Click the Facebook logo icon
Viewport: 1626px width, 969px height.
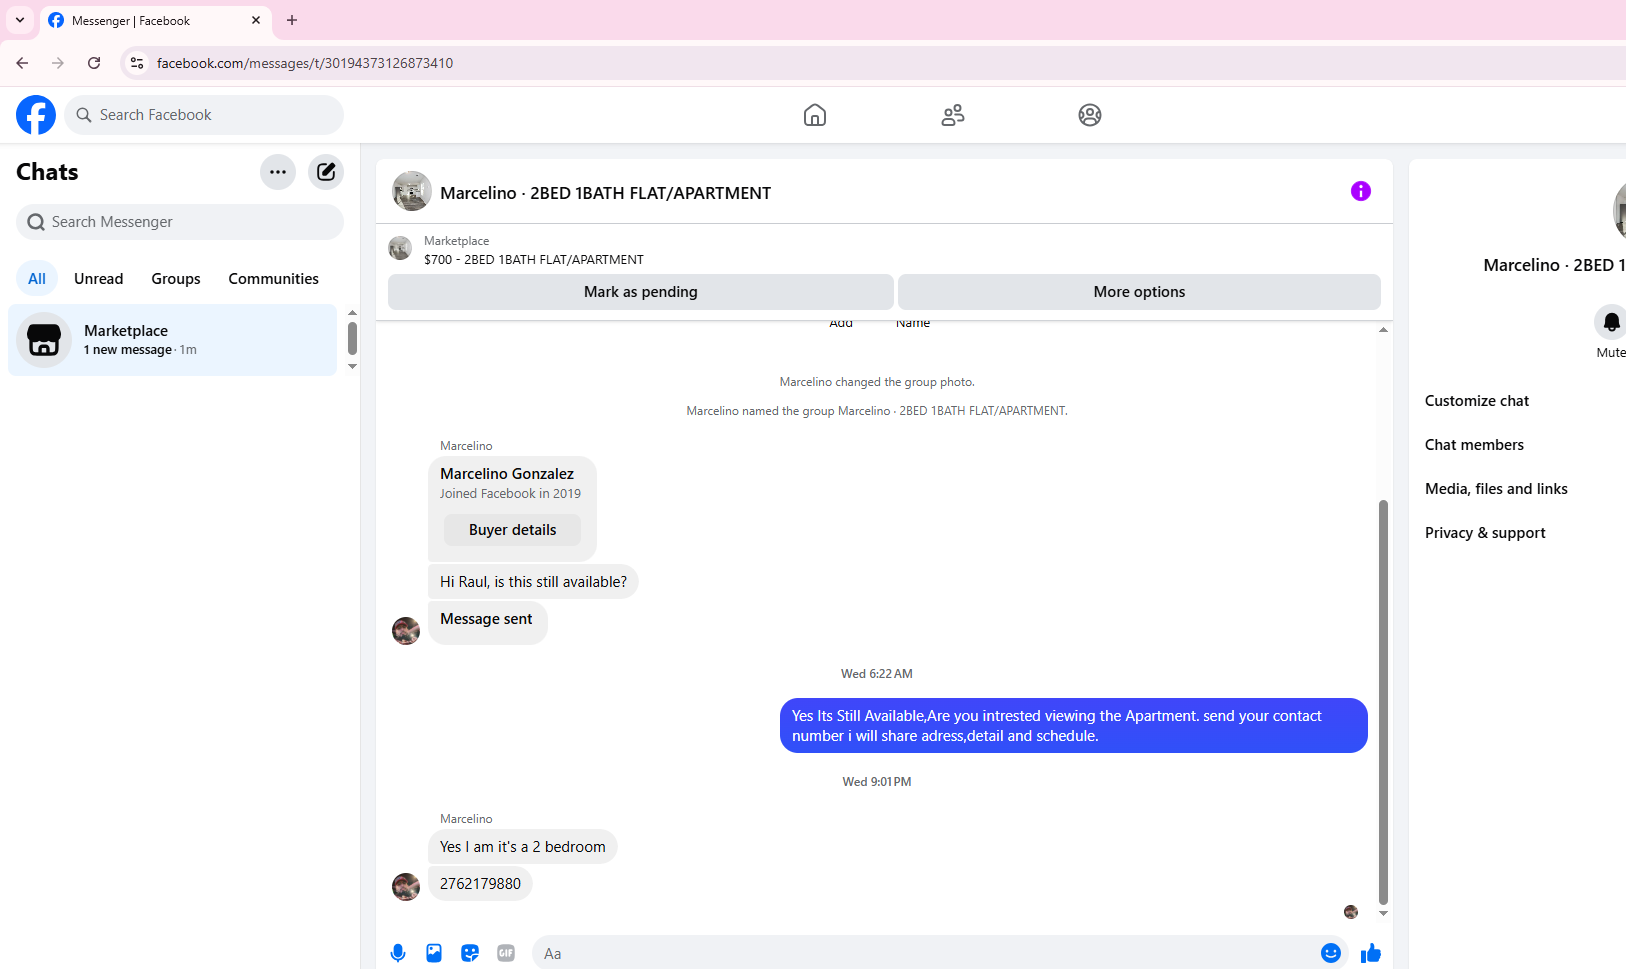click(36, 115)
